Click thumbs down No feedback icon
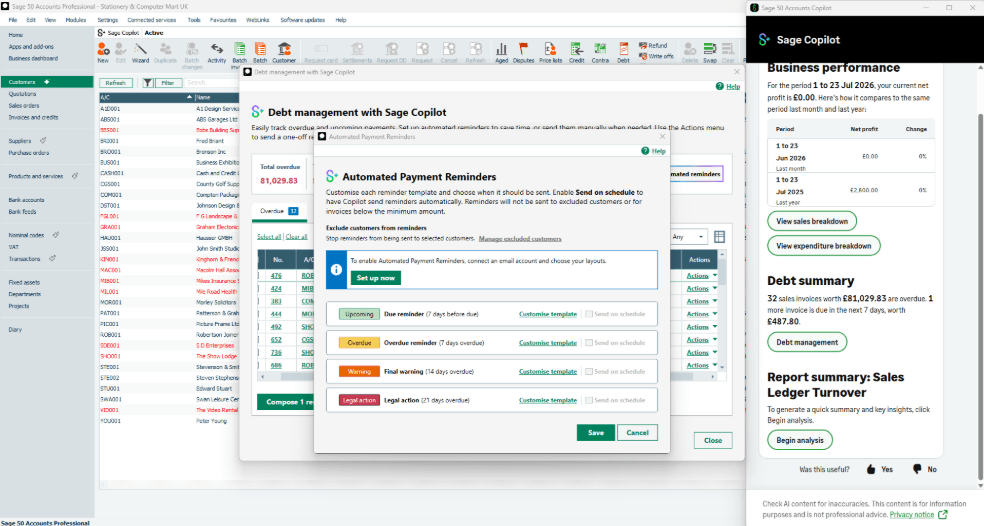The width and height of the screenshot is (985, 526). [917, 469]
